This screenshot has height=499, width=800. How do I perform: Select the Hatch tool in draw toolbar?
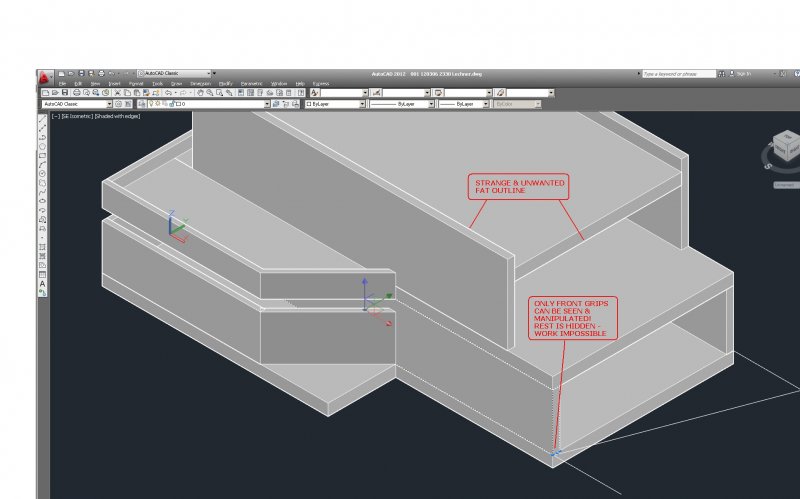pos(42,247)
